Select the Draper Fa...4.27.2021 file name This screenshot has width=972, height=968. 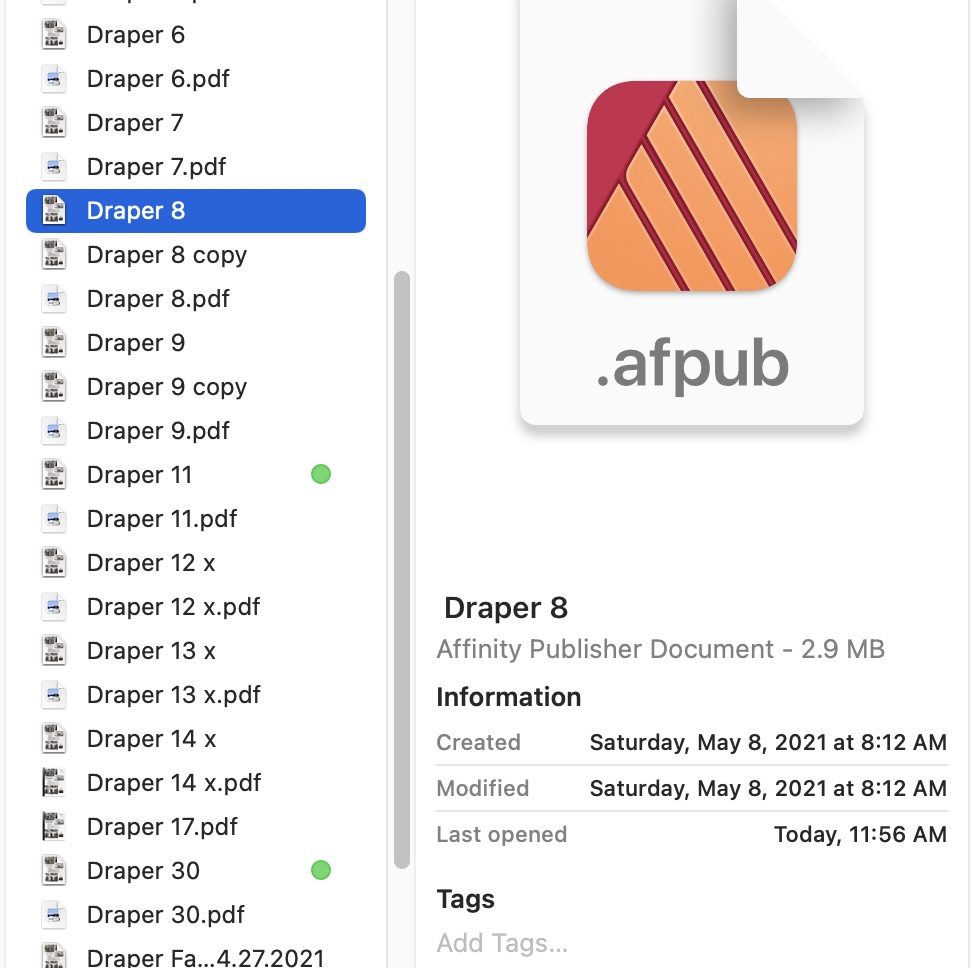click(x=206, y=957)
